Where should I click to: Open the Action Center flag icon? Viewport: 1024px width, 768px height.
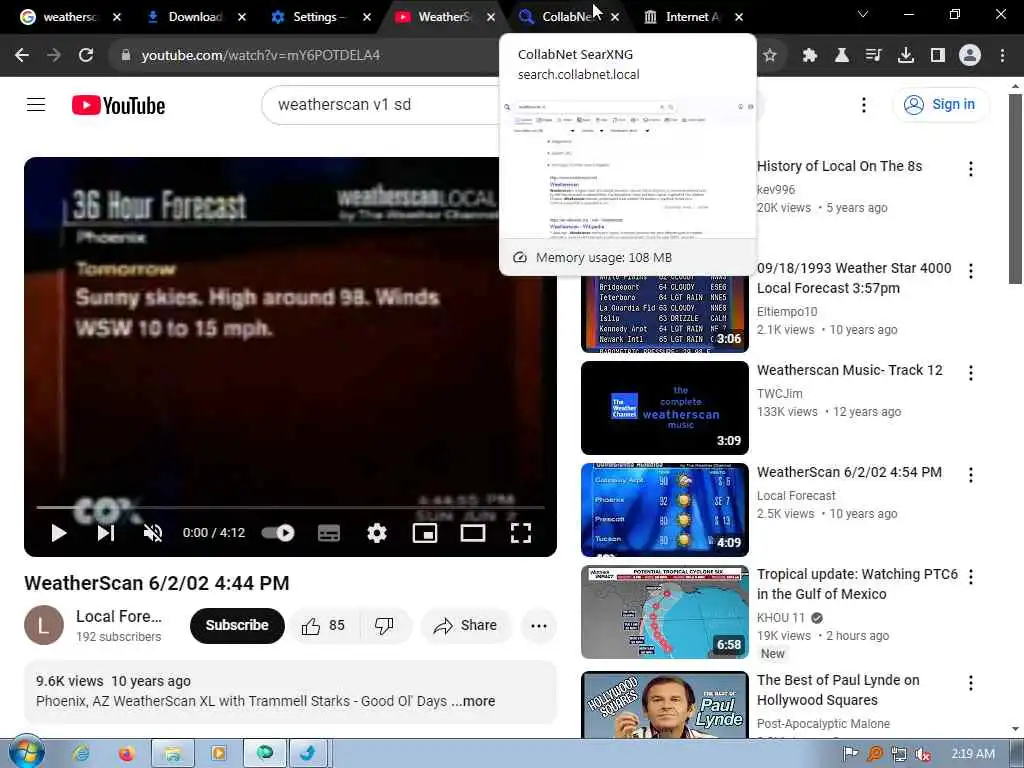(x=850, y=754)
